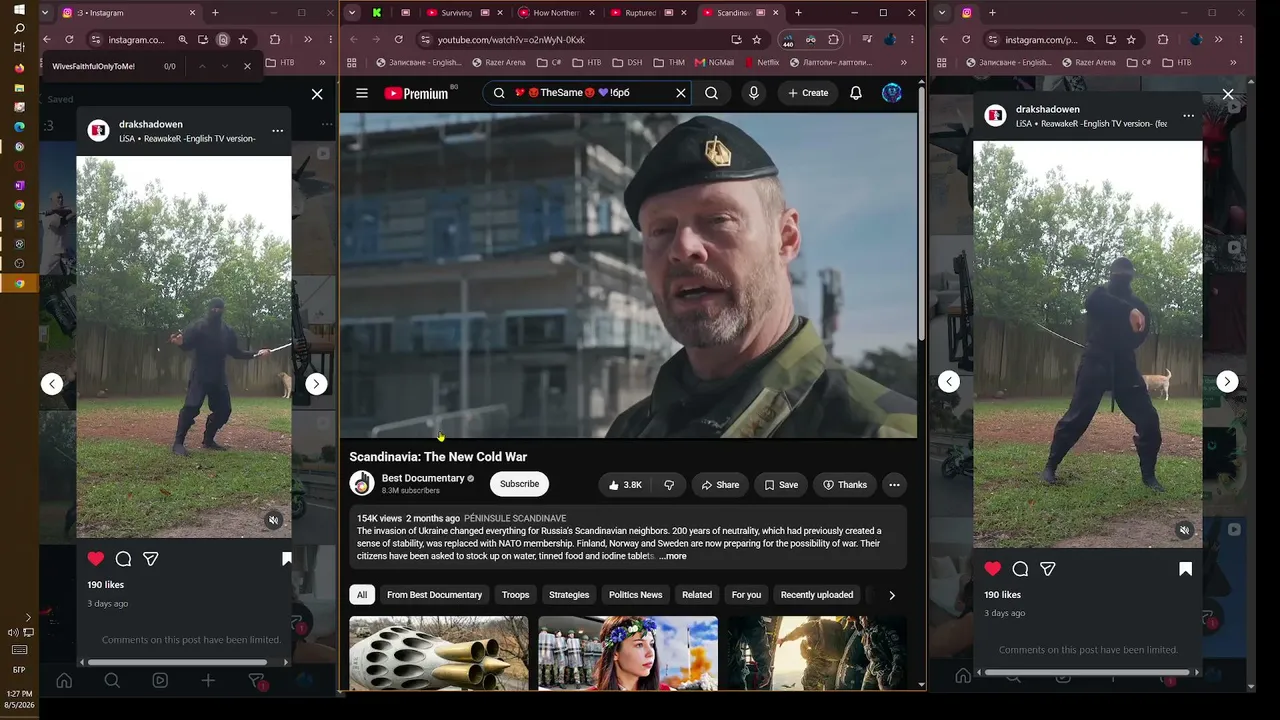Select the Politics News filter chip
Viewport: 1280px width, 720px height.
[x=636, y=595]
